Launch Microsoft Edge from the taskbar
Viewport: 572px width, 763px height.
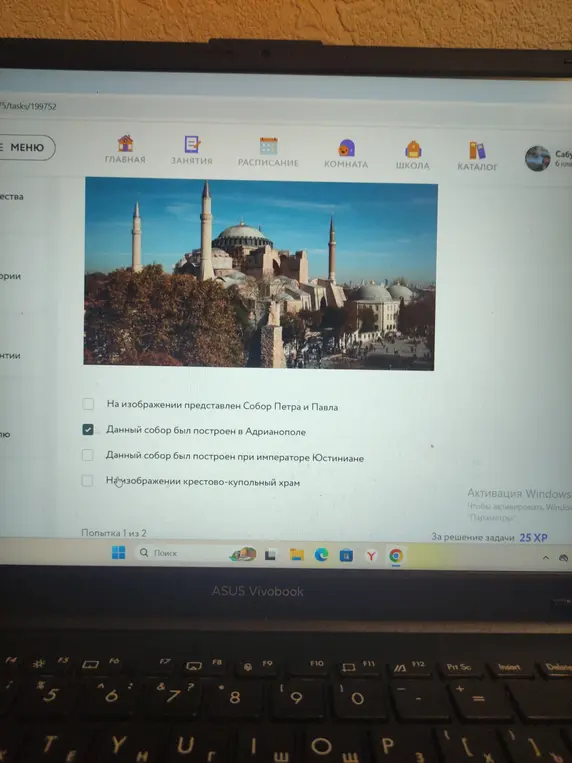(x=321, y=555)
